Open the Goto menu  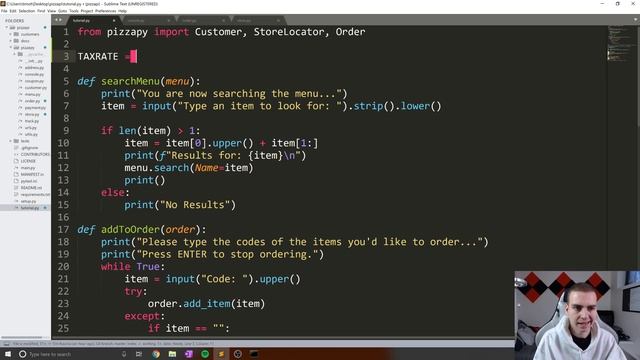(x=62, y=11)
